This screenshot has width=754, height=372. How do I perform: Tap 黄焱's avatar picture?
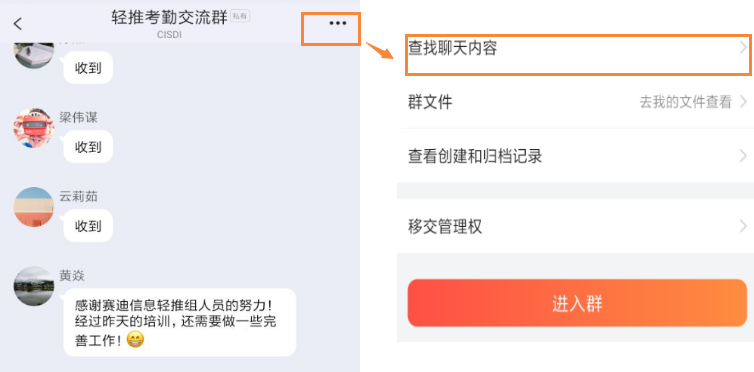(x=33, y=286)
